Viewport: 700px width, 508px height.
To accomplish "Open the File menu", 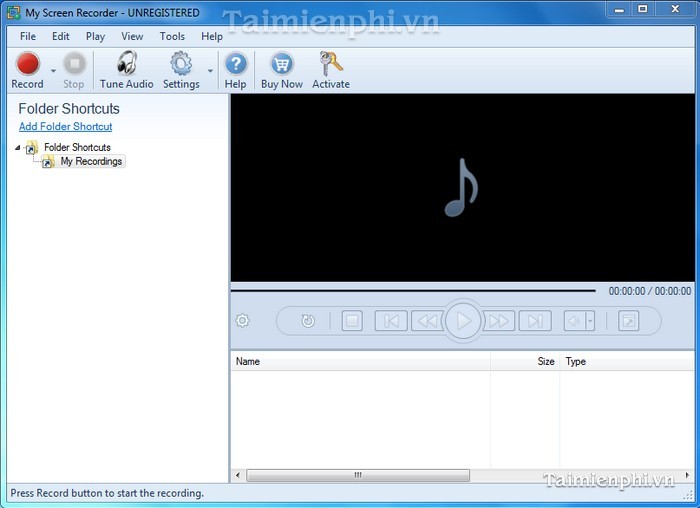I will pos(28,36).
